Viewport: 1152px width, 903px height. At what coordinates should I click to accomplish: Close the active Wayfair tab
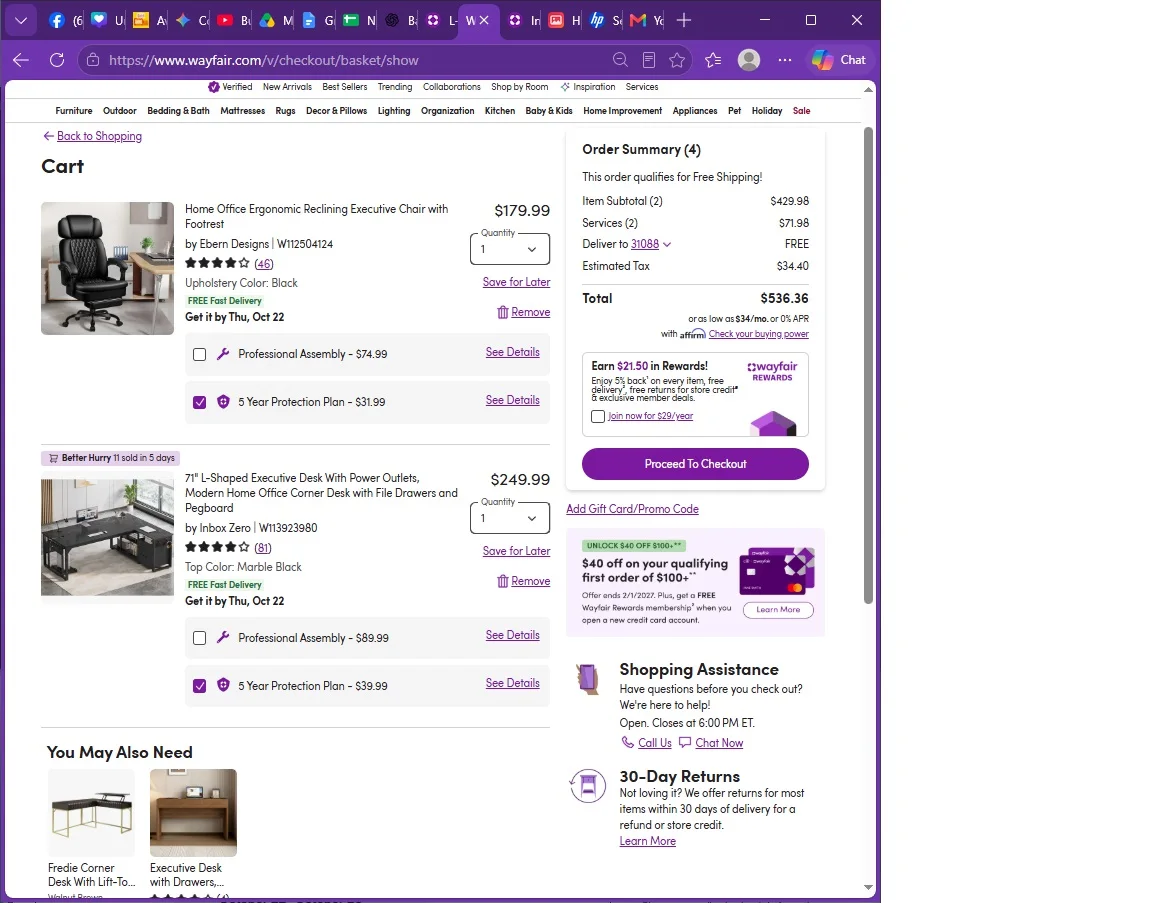[484, 21]
